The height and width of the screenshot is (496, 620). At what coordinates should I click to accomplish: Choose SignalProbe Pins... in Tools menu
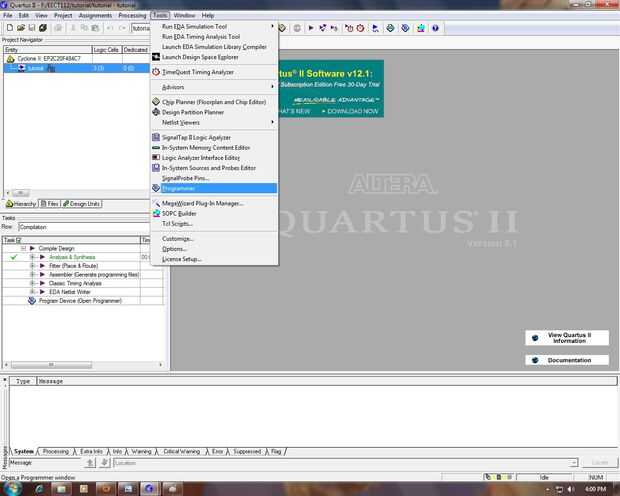pos(215,178)
